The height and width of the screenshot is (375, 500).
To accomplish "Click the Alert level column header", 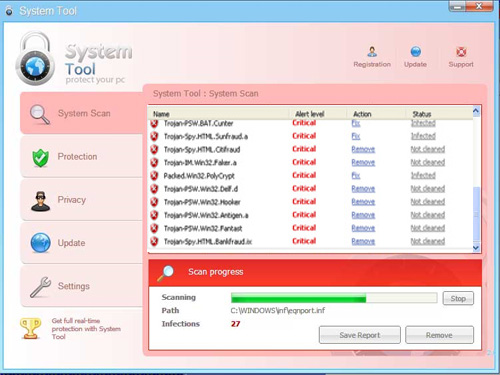I will [x=310, y=114].
